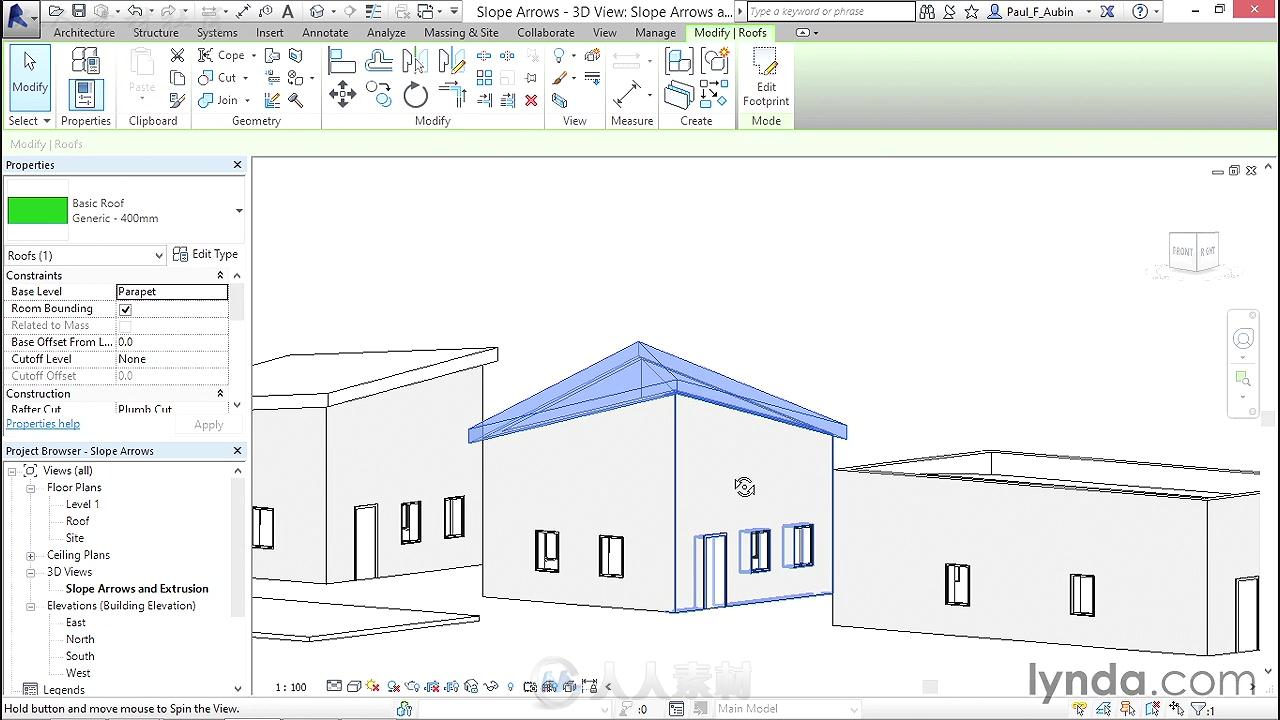
Task: Click the Edit Footprint tool
Action: tap(766, 78)
